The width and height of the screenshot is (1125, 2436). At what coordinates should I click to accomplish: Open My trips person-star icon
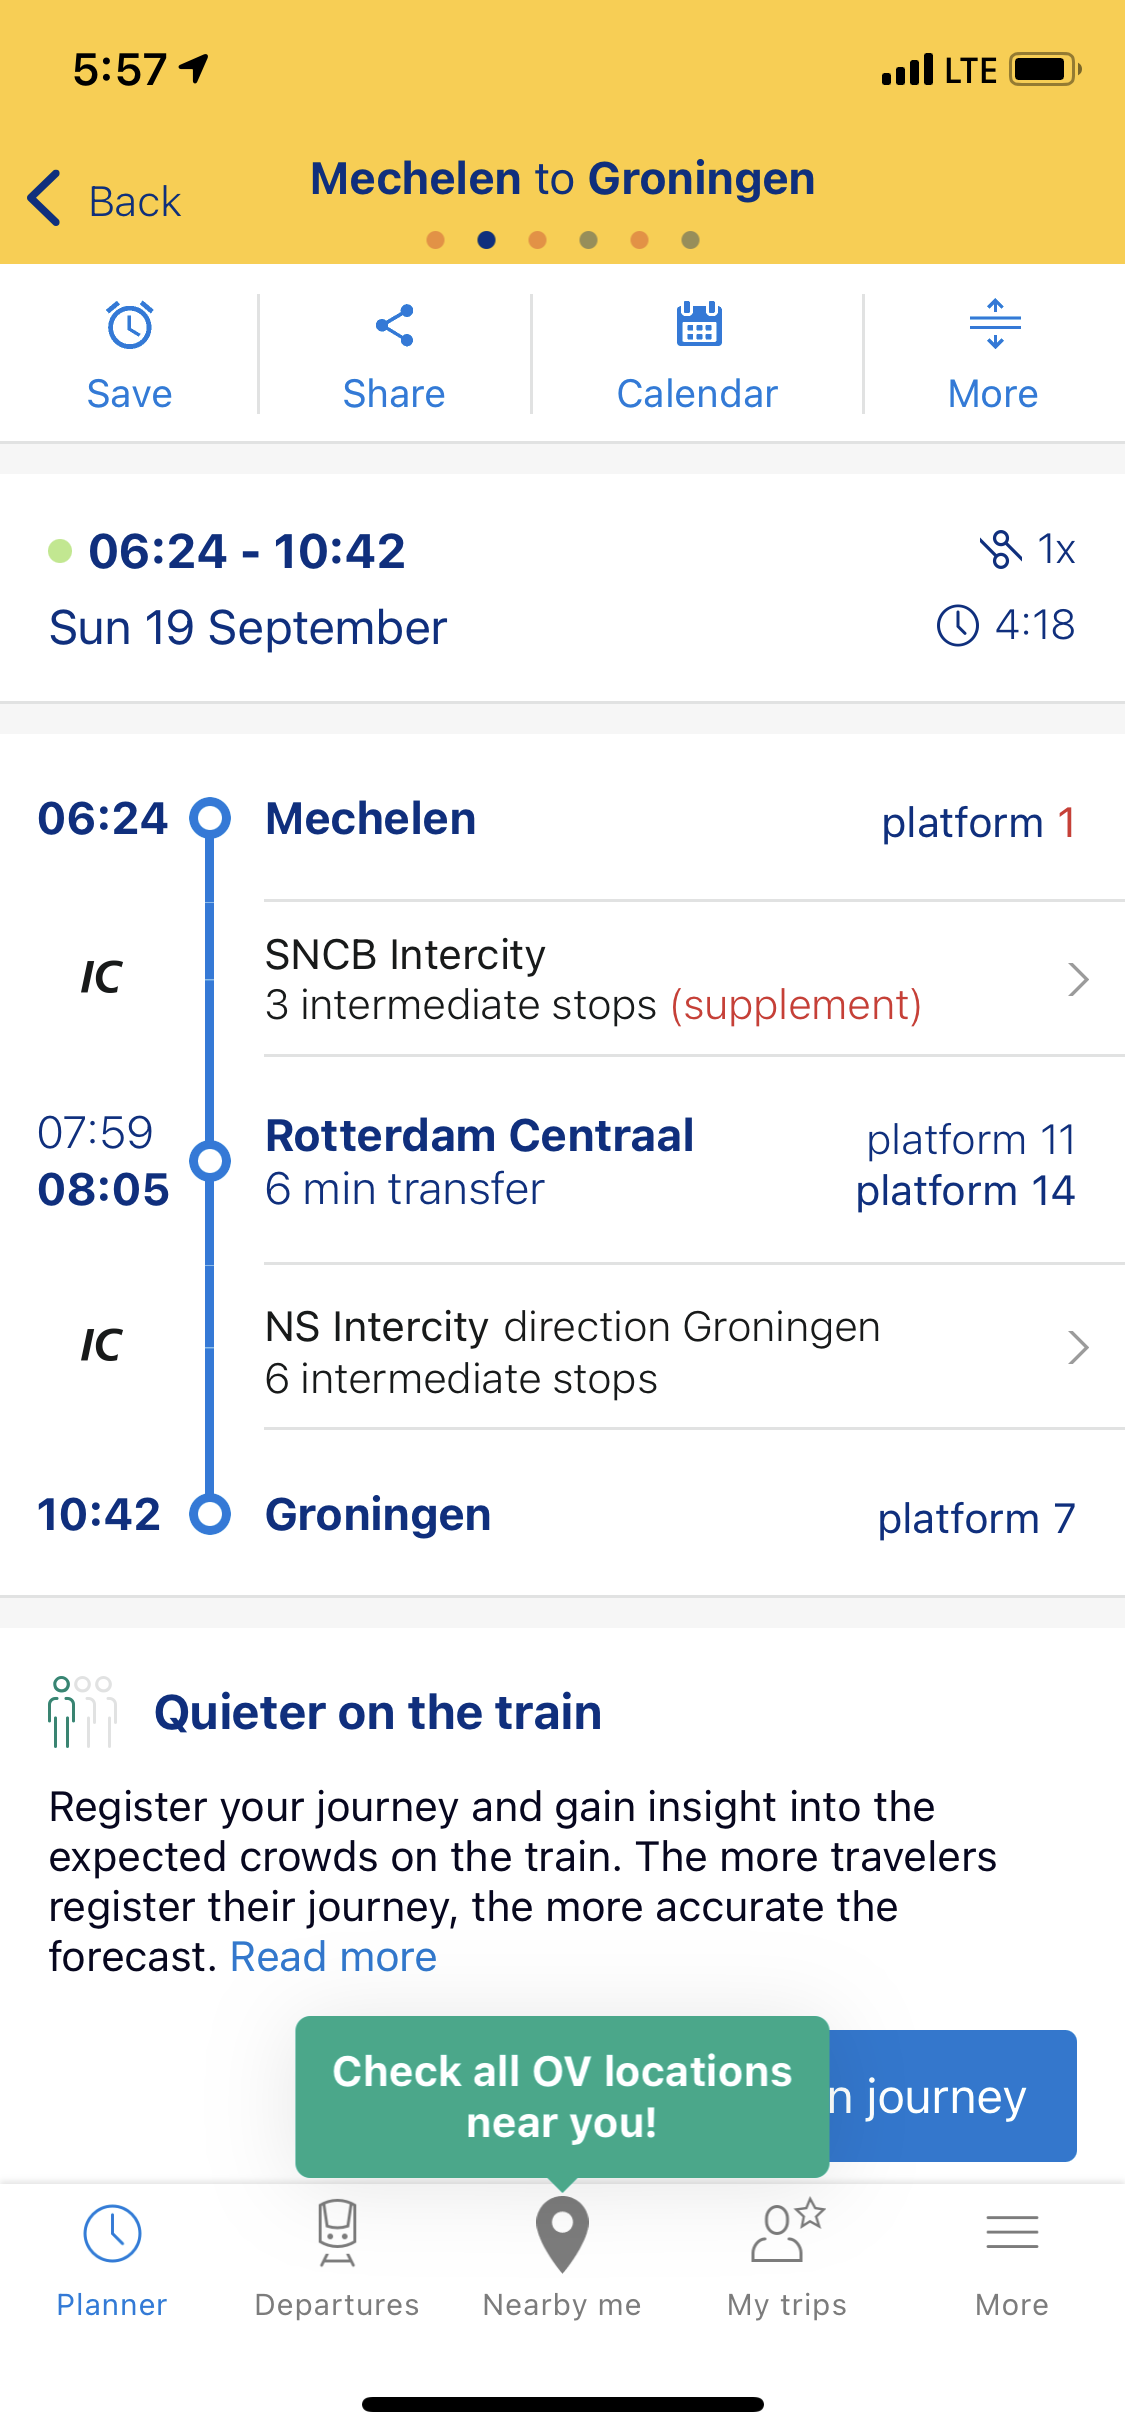pyautogui.click(x=787, y=2234)
